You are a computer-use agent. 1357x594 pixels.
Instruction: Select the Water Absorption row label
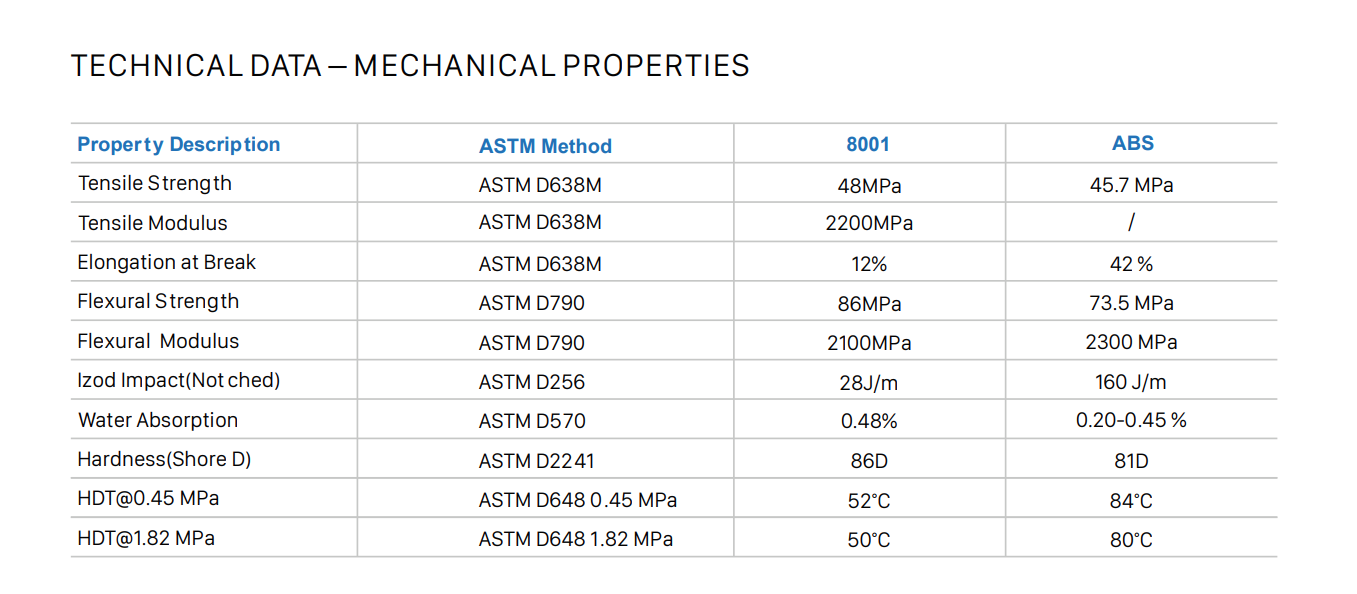(x=158, y=420)
